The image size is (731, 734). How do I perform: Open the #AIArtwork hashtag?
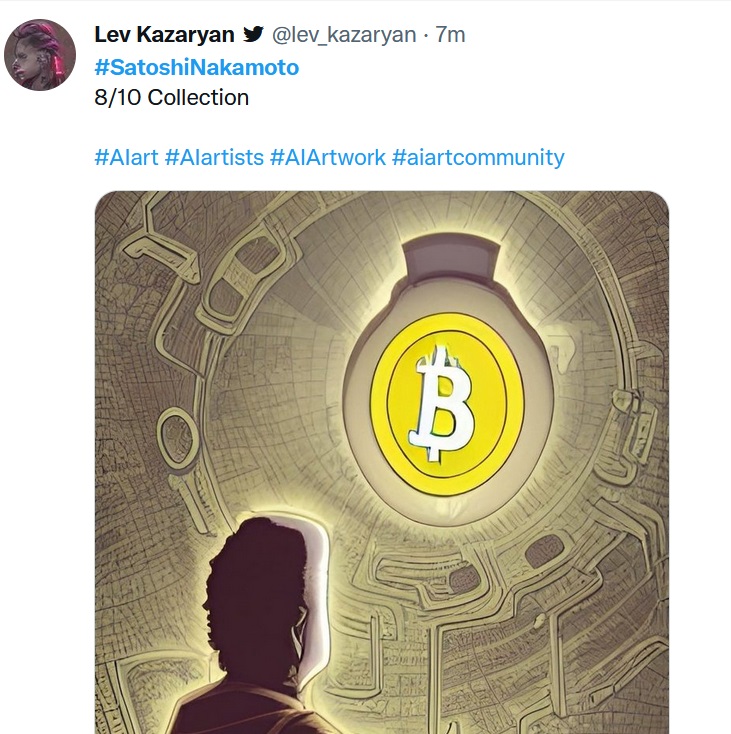point(328,157)
